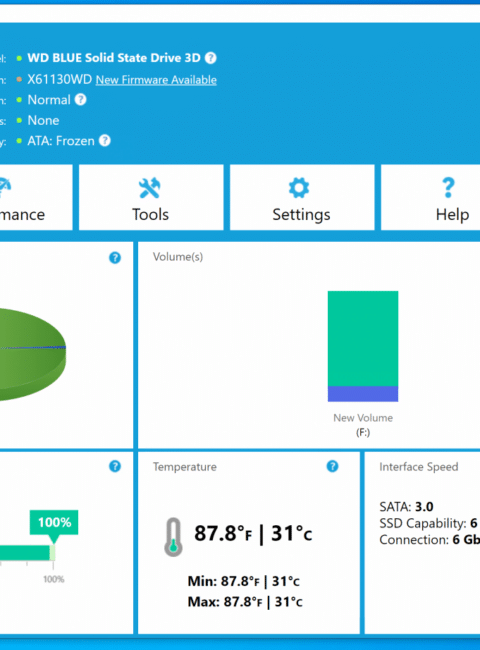Screen dimensions: 480x650
Task: Click the Min: 87.8°F temperature value
Action: pyautogui.click(x=243, y=581)
